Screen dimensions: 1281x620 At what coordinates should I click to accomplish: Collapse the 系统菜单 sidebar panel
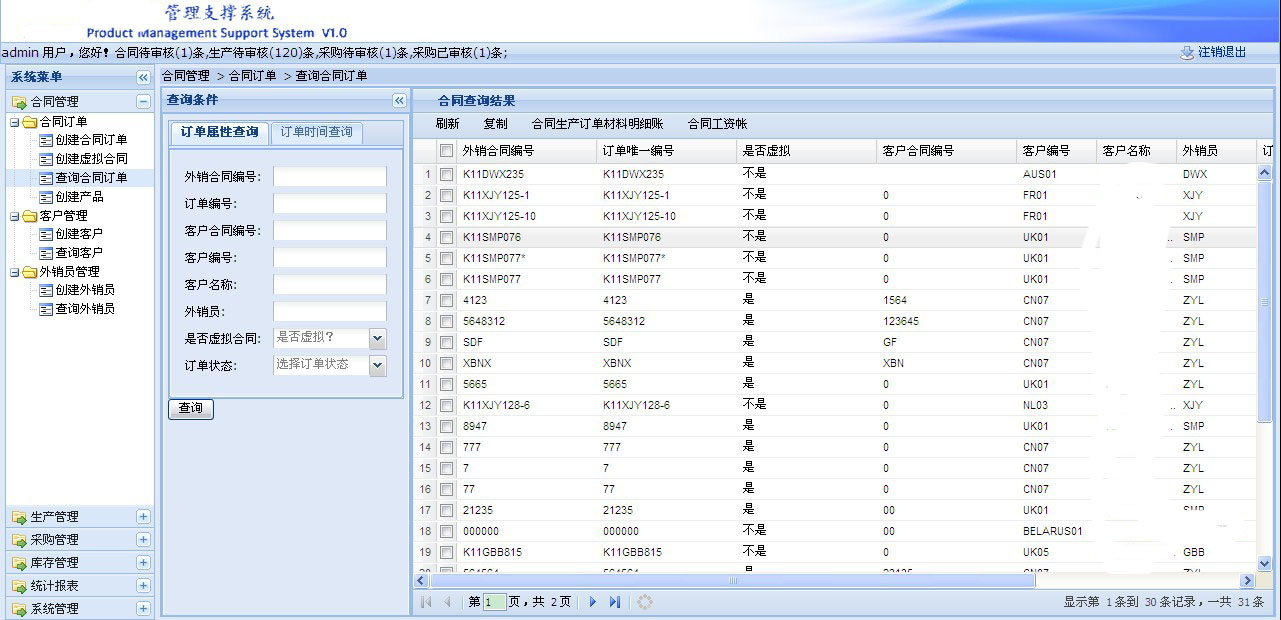(x=143, y=77)
